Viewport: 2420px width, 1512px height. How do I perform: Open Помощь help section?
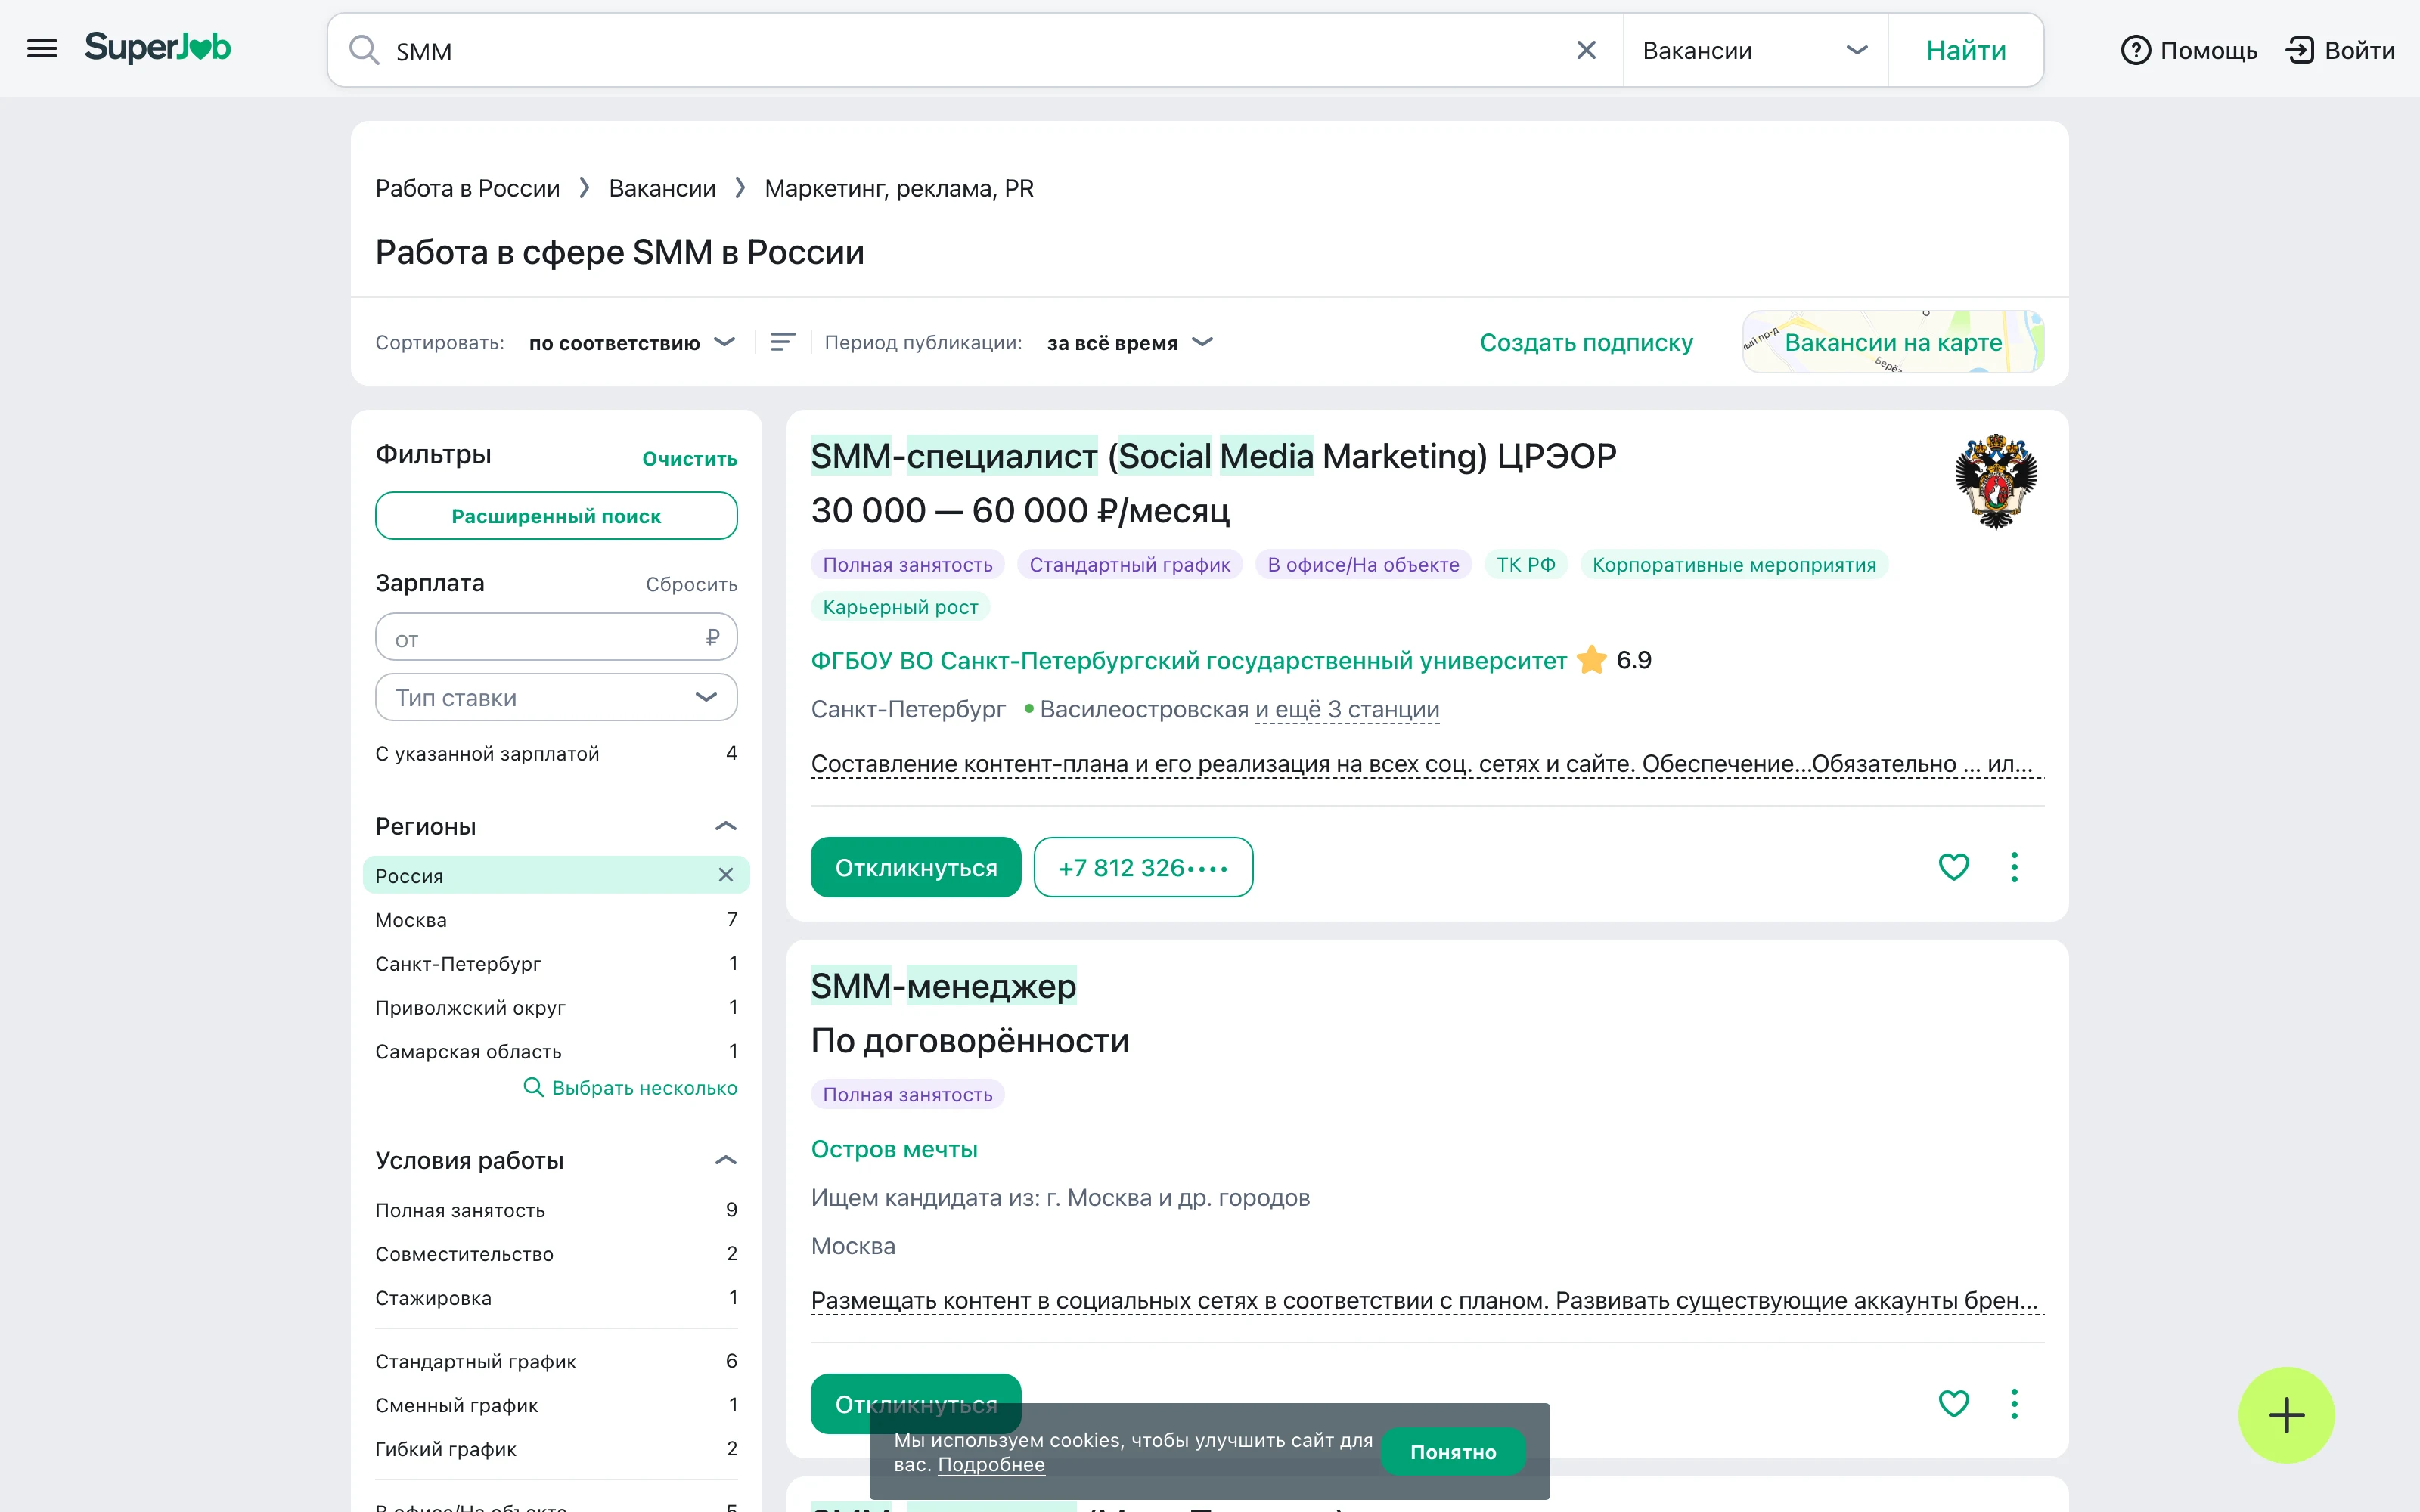point(2189,50)
